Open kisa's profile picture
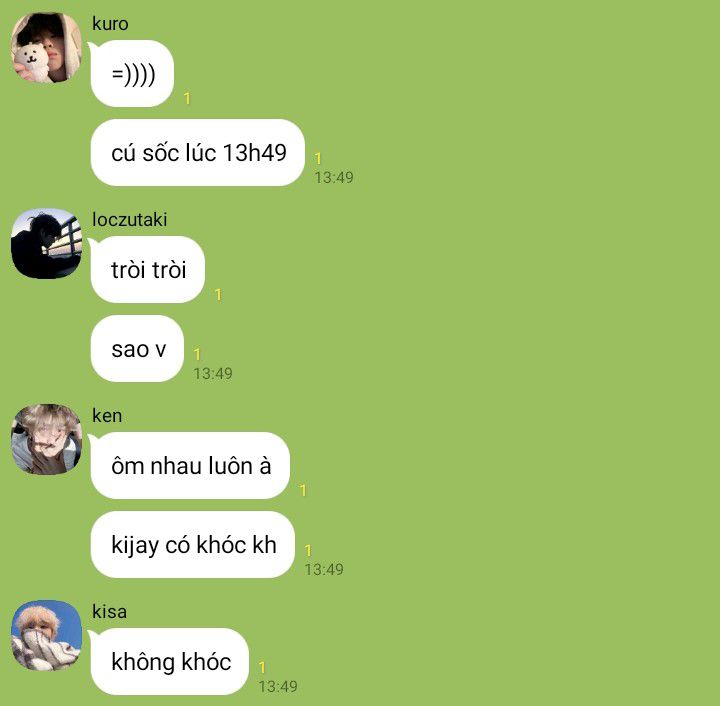 [46, 635]
